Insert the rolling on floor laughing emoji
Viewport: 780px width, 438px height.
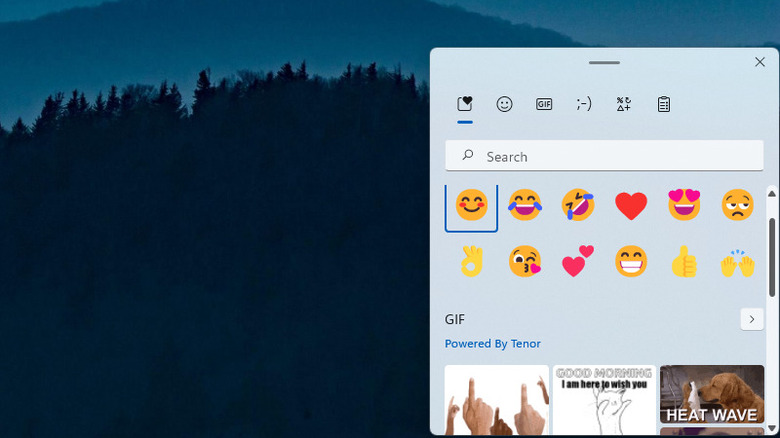[578, 205]
